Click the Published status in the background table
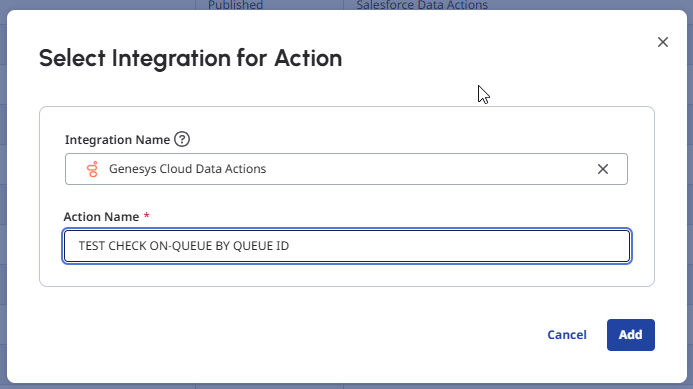This screenshot has height=389, width=693. pos(236,5)
